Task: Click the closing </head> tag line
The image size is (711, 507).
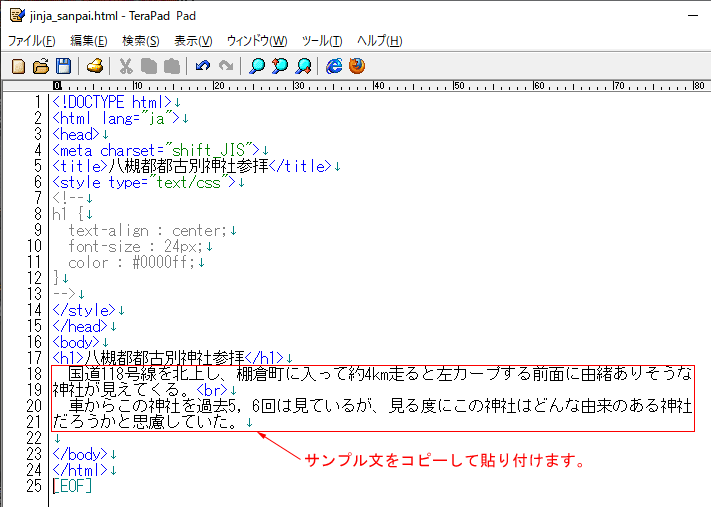Action: (80, 326)
